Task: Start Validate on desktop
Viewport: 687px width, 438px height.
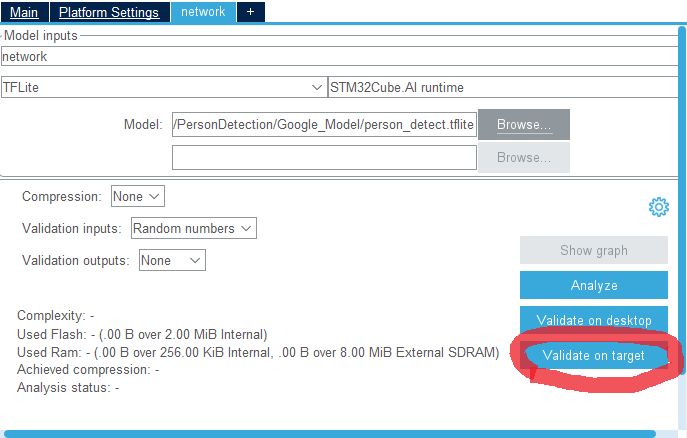Action: coord(594,320)
